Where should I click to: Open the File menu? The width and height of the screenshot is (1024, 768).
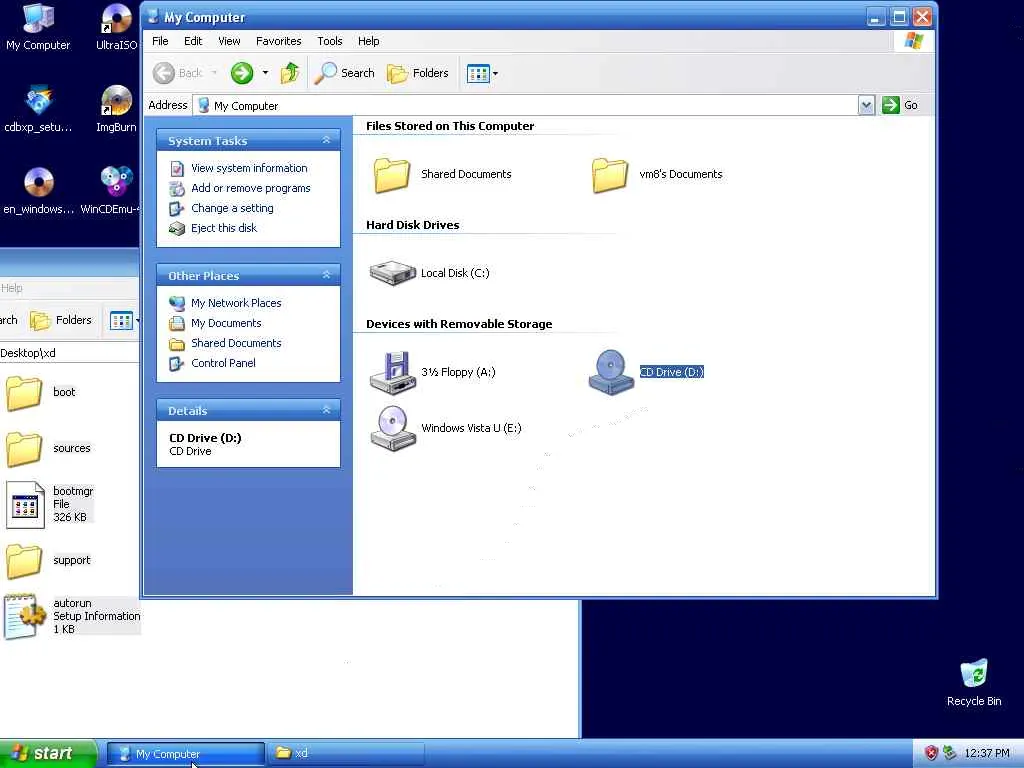tap(160, 41)
